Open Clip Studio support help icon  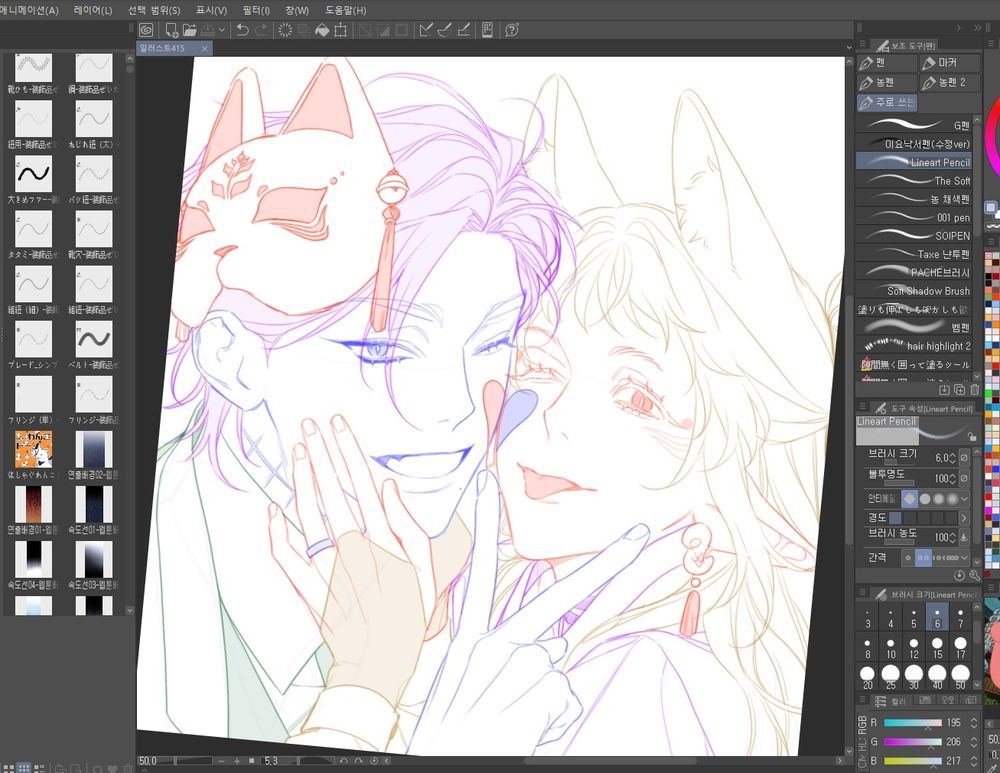(x=511, y=30)
